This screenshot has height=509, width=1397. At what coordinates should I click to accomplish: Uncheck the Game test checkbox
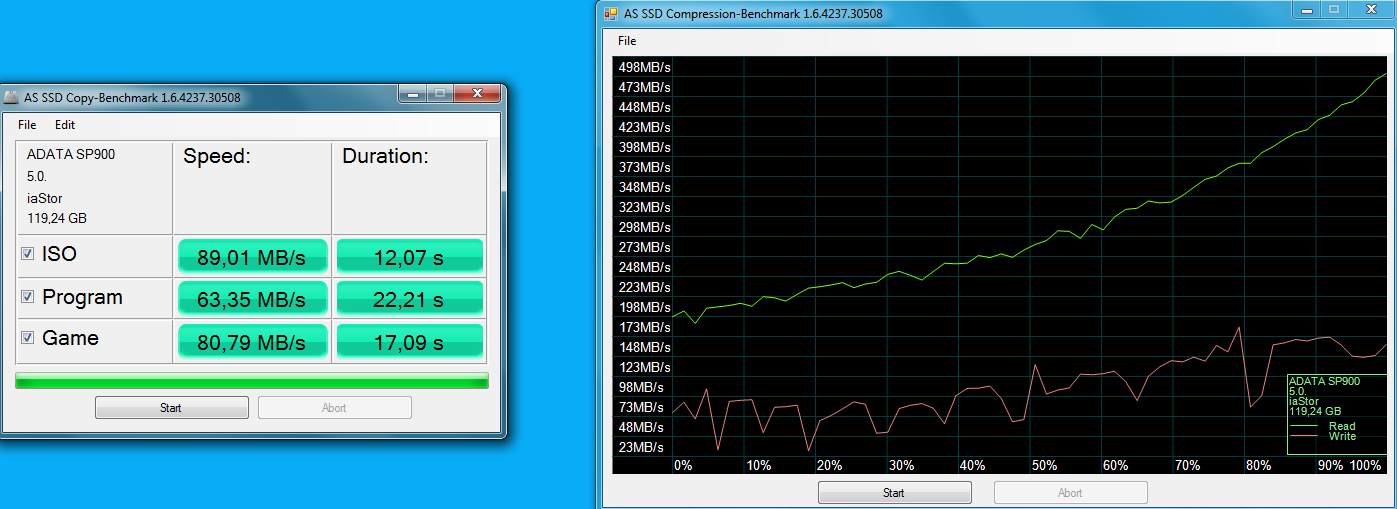tap(28, 338)
